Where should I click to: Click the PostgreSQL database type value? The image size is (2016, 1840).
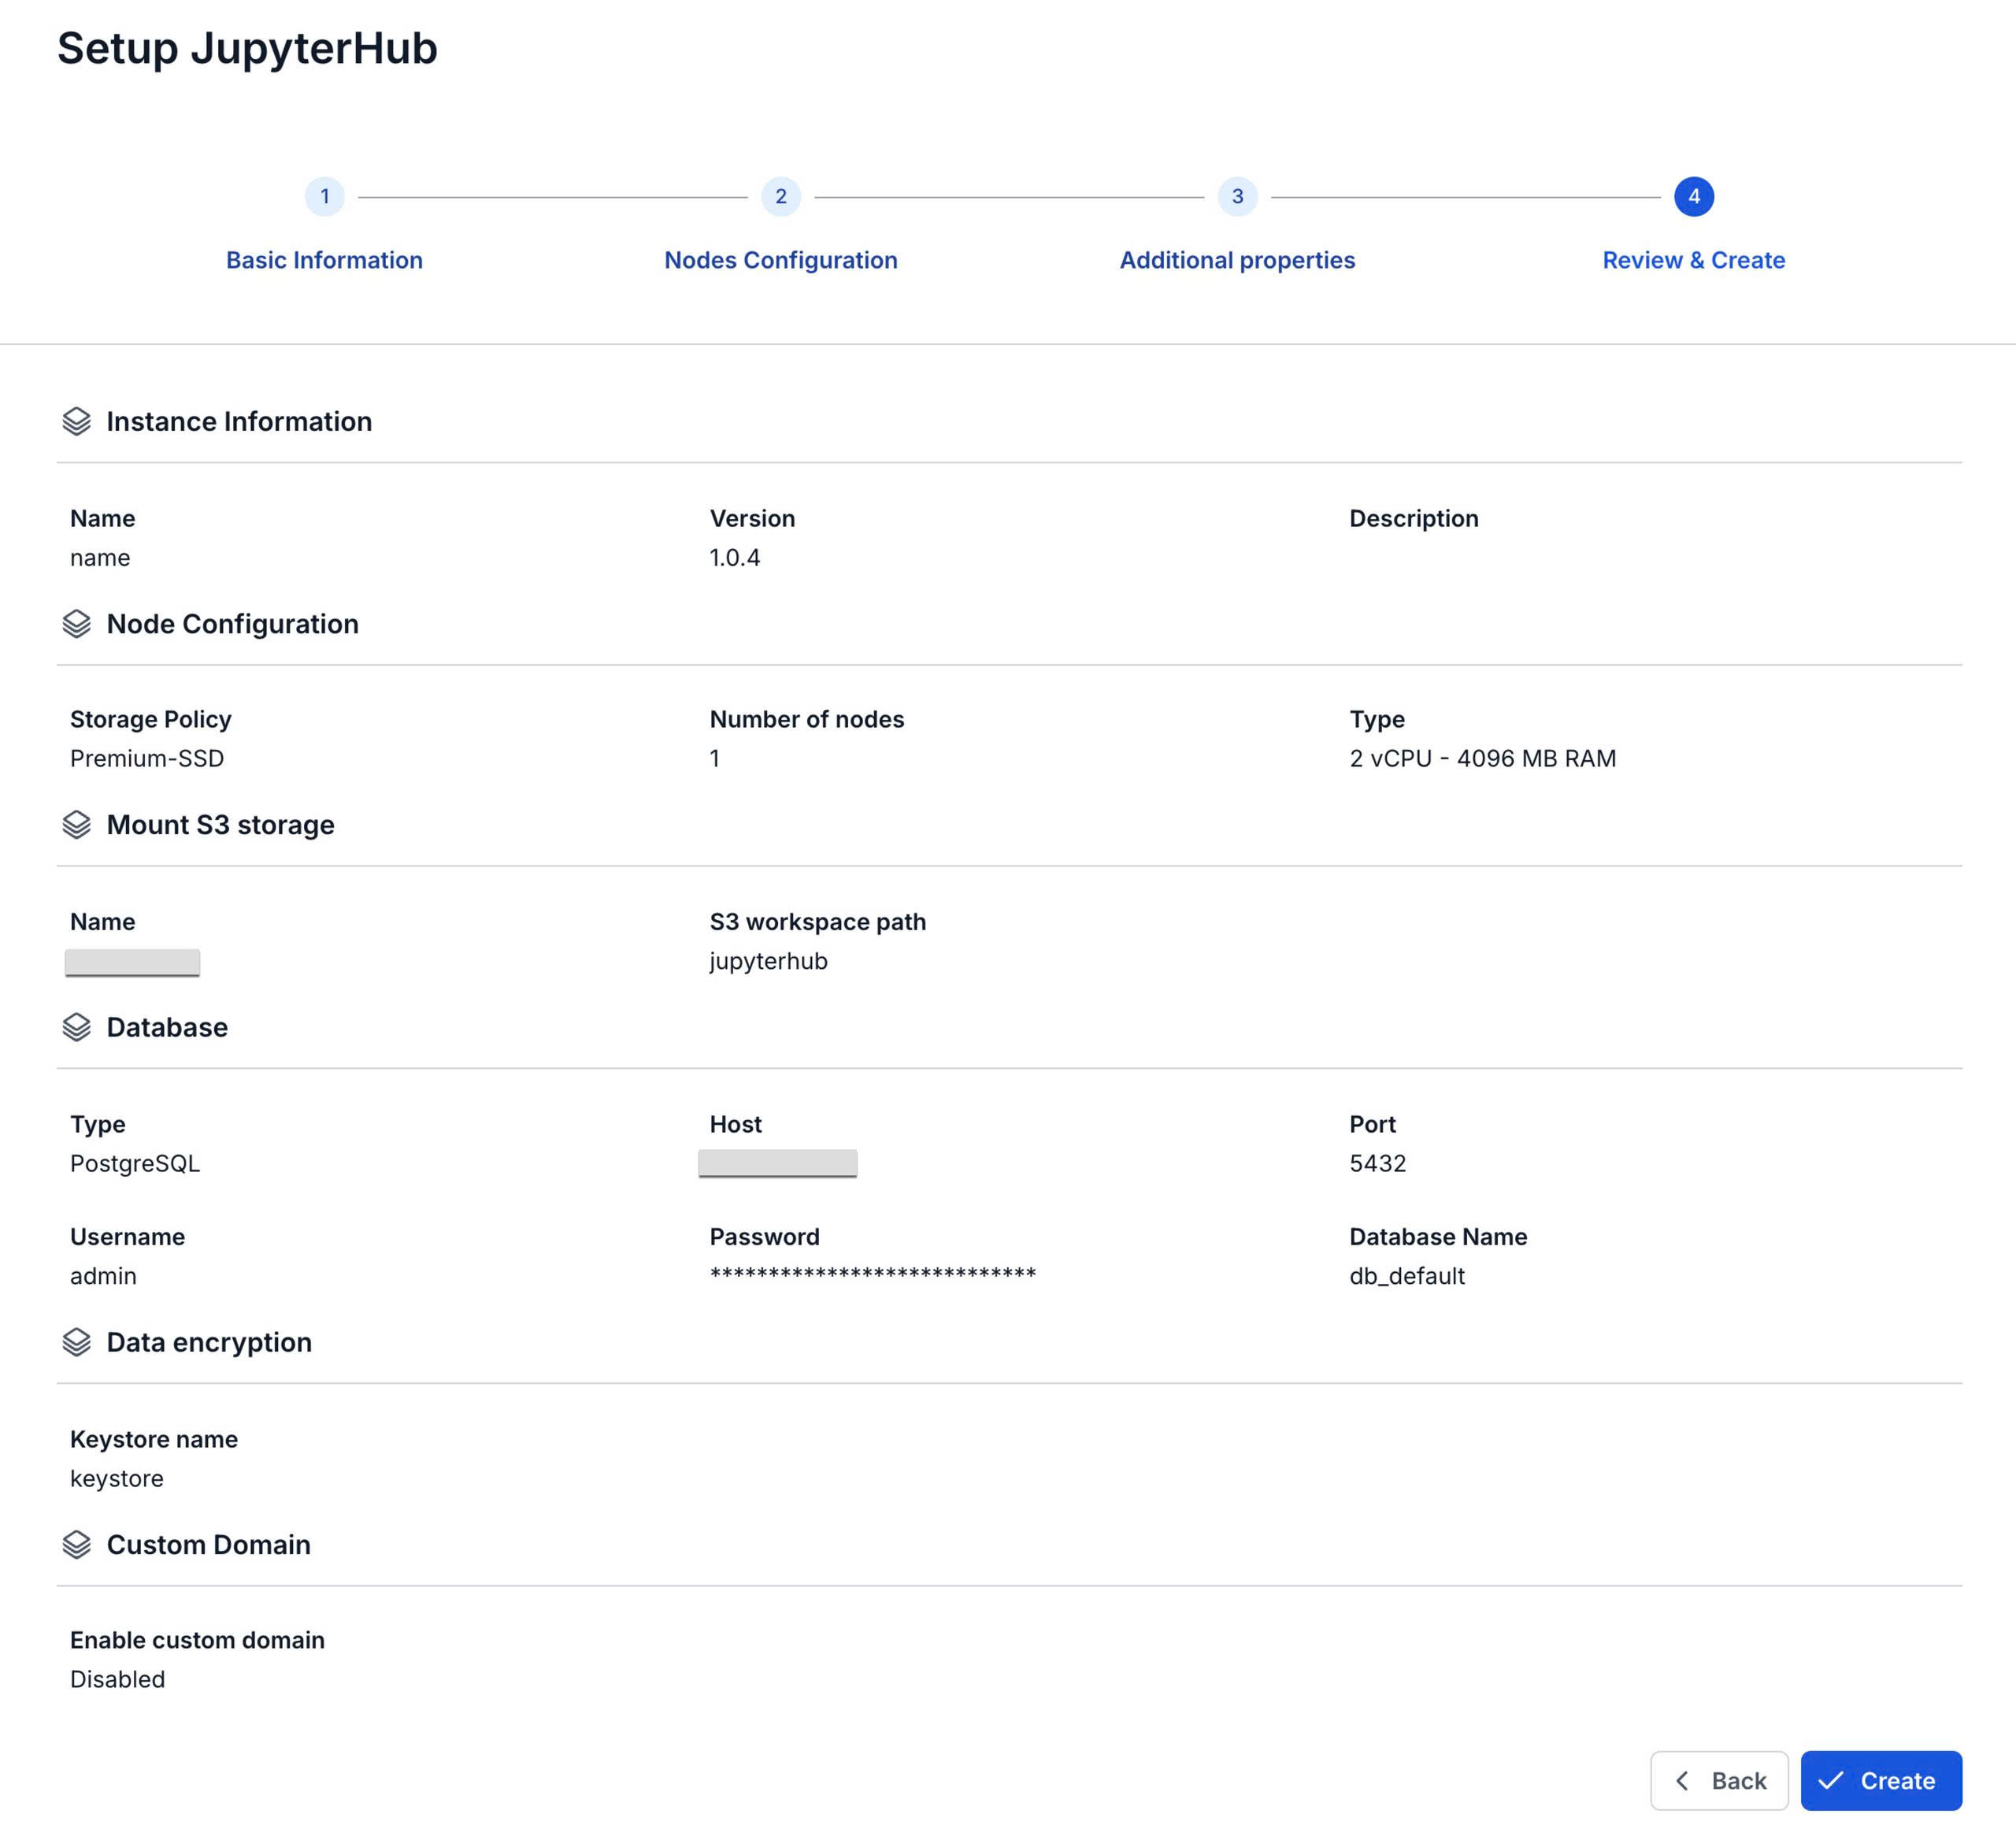coord(135,1164)
